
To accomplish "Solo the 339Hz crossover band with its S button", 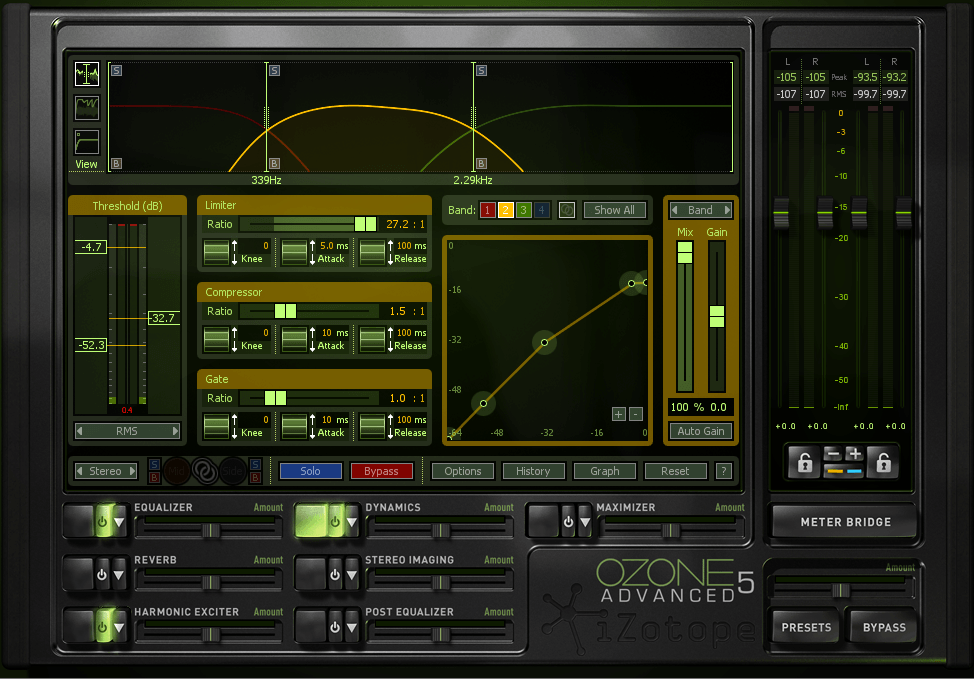I will tap(273, 70).
